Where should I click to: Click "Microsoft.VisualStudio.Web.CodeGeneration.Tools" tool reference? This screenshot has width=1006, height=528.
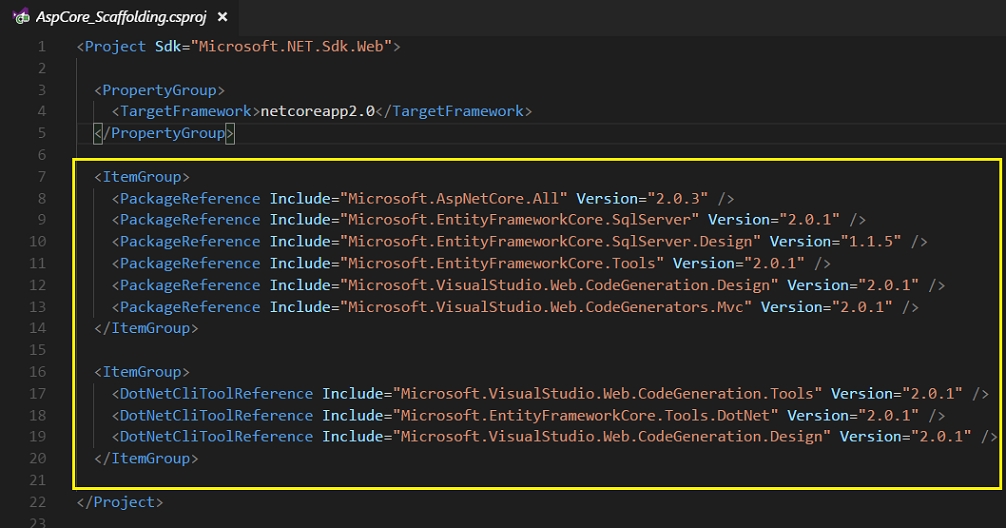[x=608, y=394]
